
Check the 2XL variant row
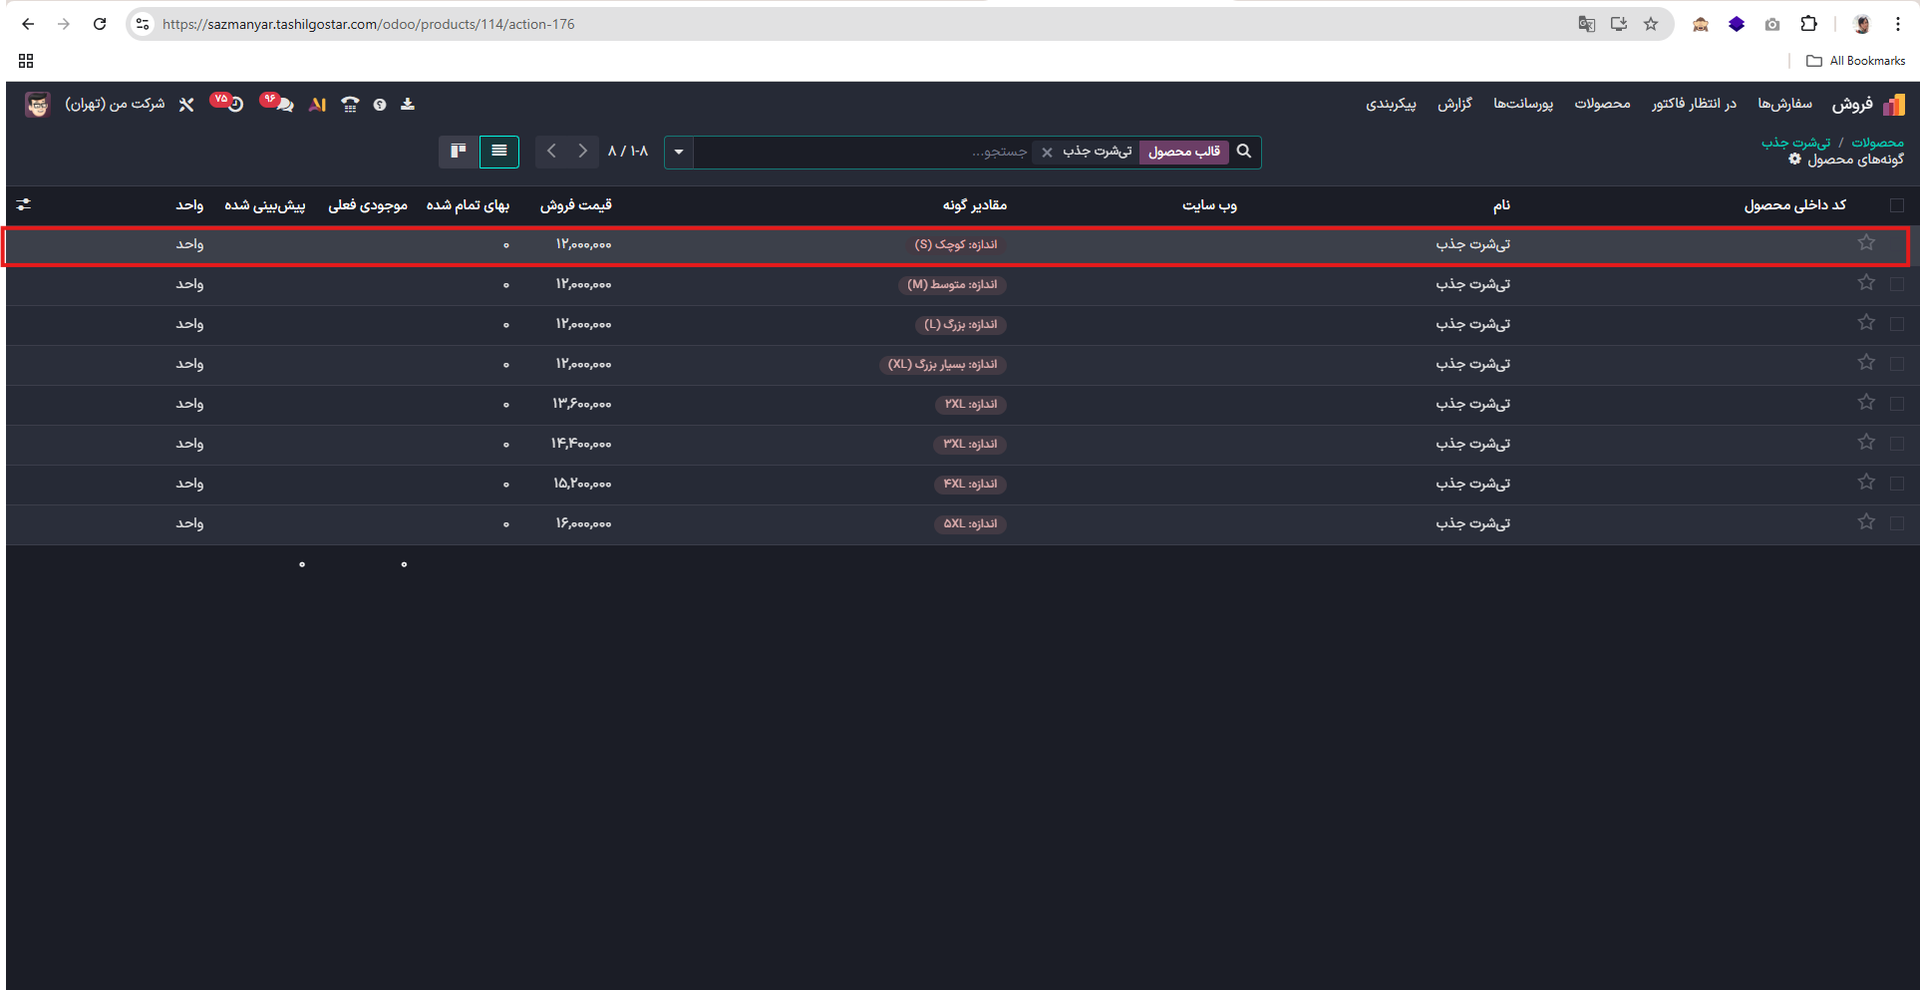pyautogui.click(x=1897, y=404)
